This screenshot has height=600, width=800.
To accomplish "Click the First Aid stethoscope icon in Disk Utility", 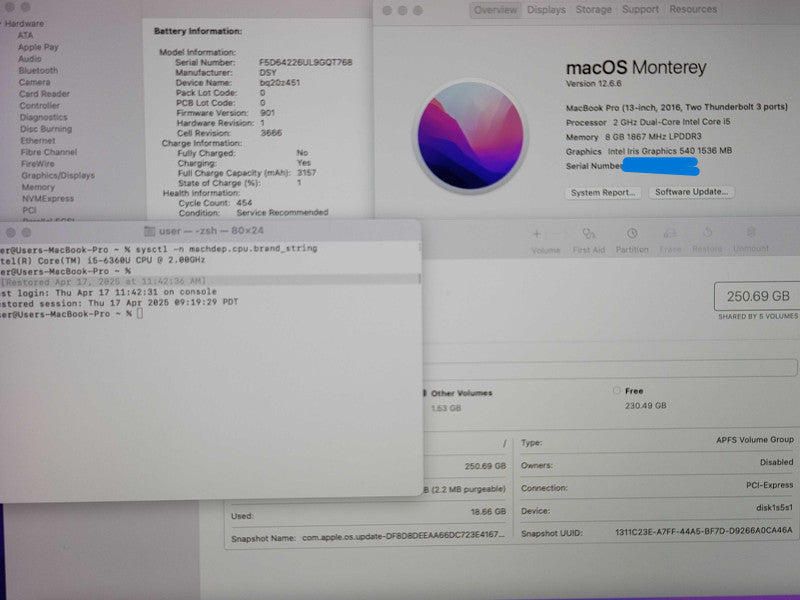I will (x=589, y=234).
